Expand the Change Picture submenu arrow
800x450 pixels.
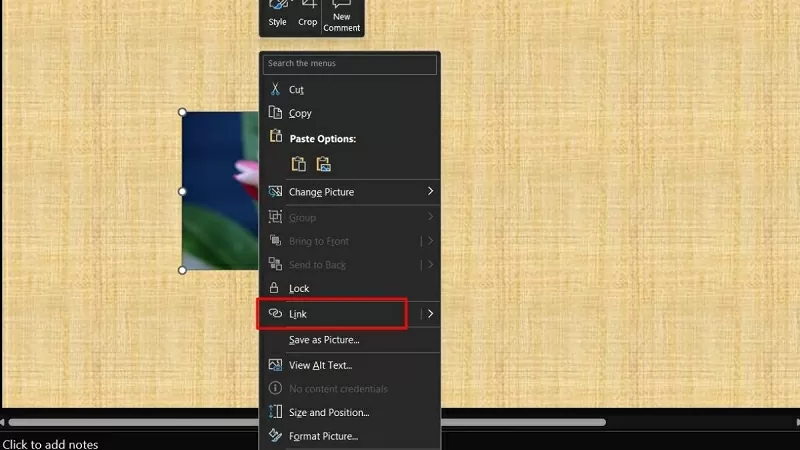click(430, 191)
